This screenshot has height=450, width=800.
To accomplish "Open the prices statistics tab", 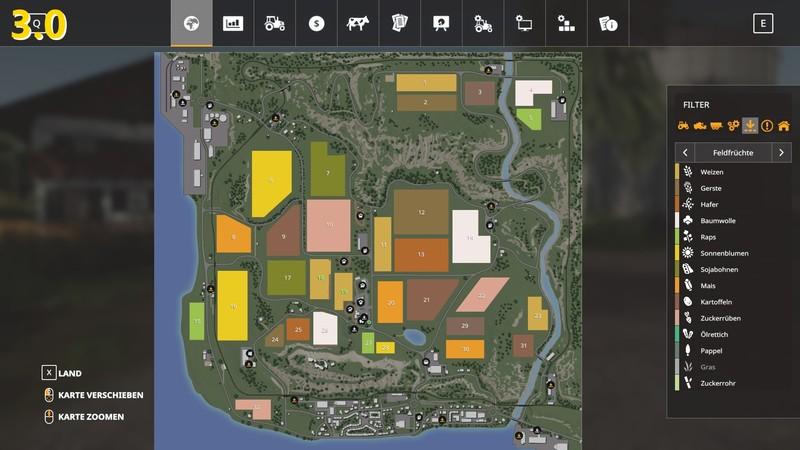I will coord(233,23).
